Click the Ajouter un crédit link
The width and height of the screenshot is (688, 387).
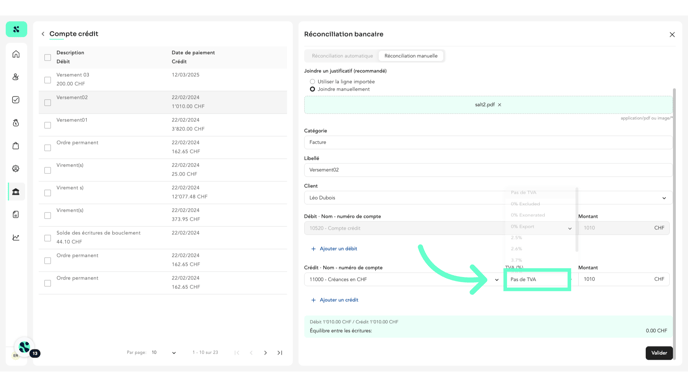(334, 300)
